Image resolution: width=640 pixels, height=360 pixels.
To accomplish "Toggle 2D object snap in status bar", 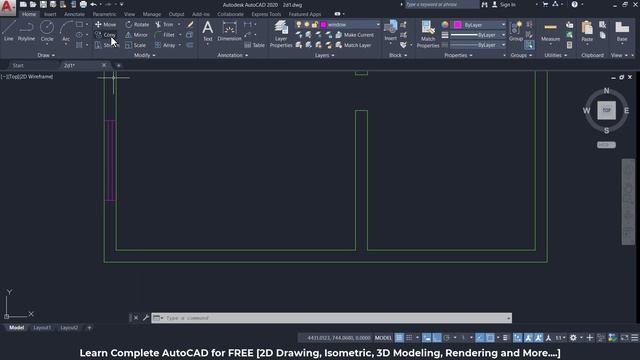I will (x=490, y=338).
